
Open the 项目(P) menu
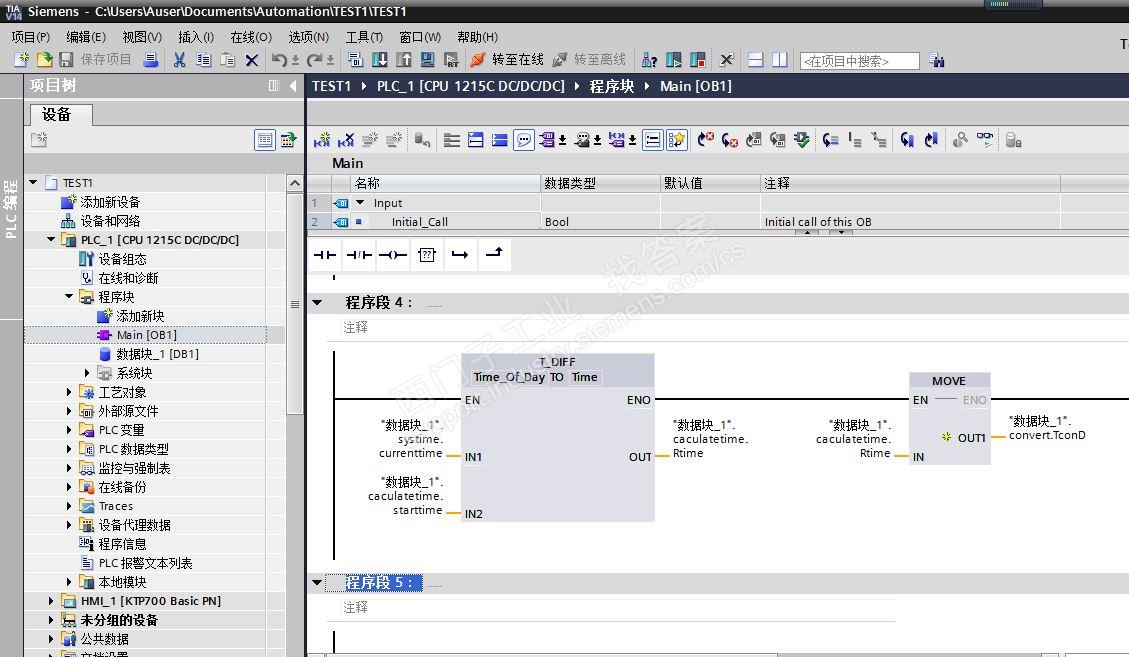[x=30, y=37]
